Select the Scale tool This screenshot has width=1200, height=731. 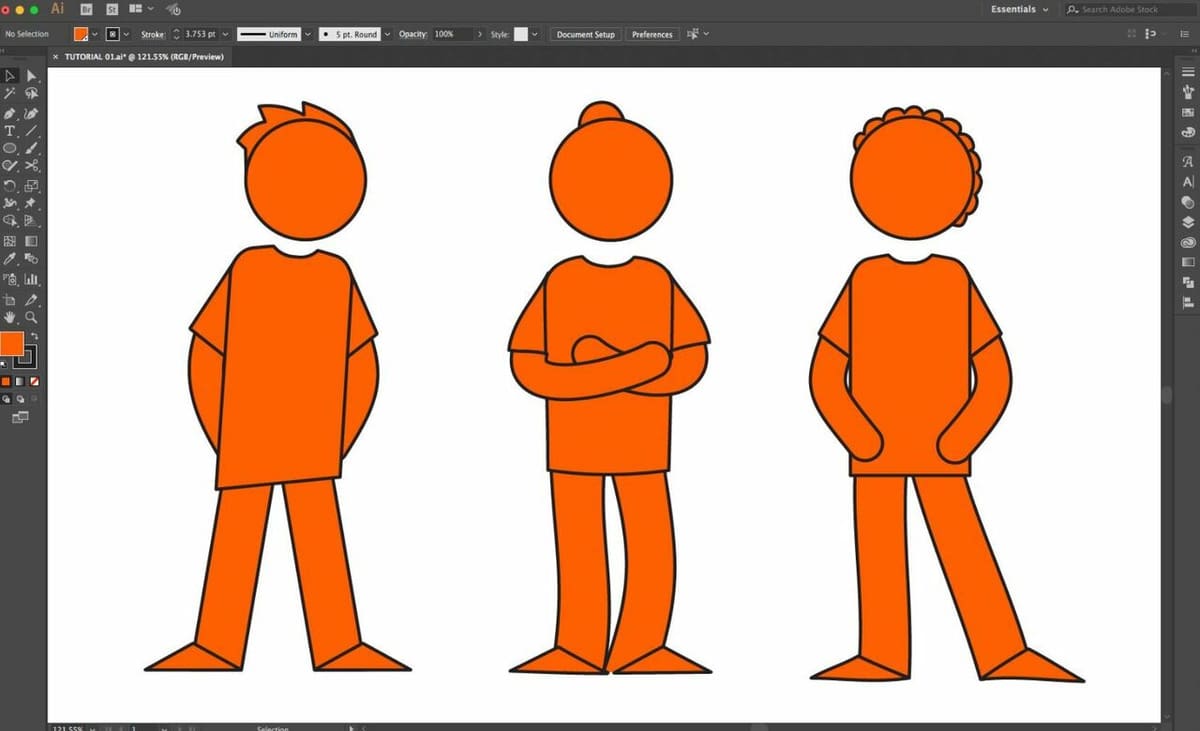tap(32, 186)
